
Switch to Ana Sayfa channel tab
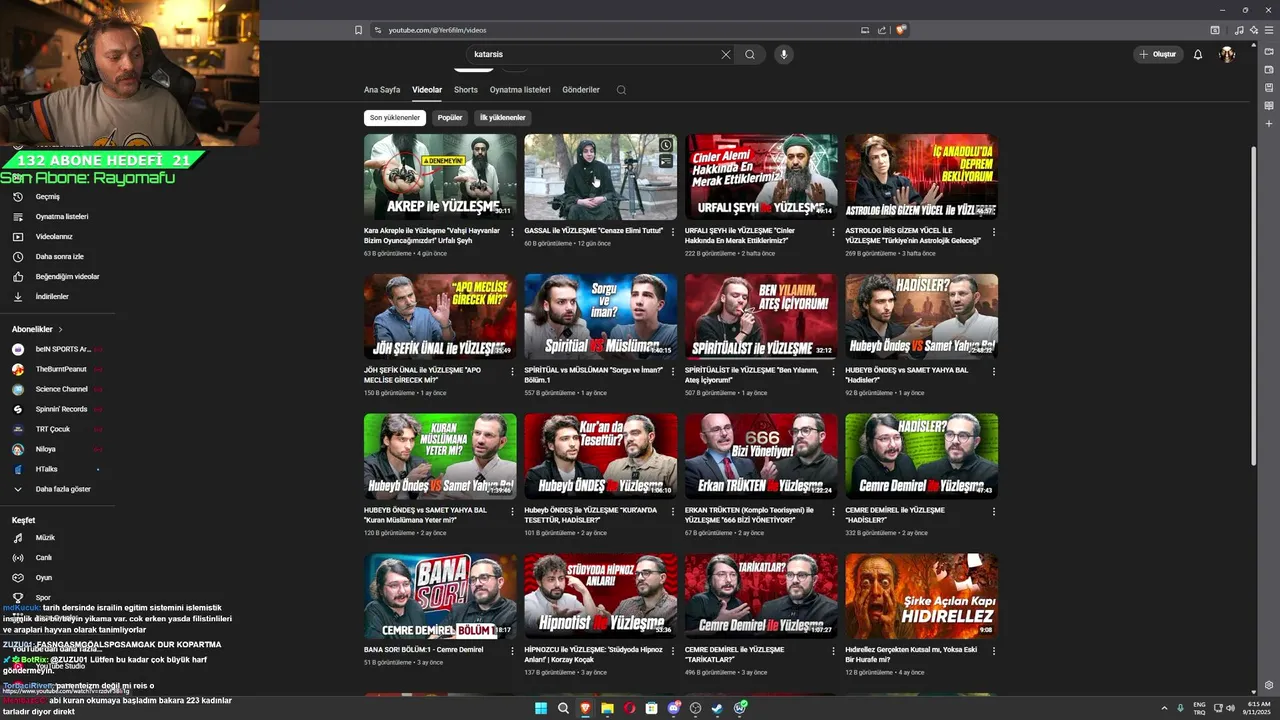point(382,90)
